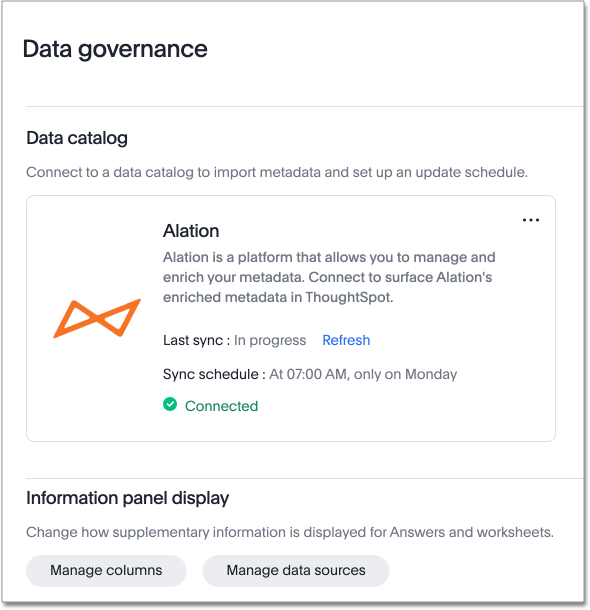
Task: Click the green Connected status text
Action: (x=221, y=406)
